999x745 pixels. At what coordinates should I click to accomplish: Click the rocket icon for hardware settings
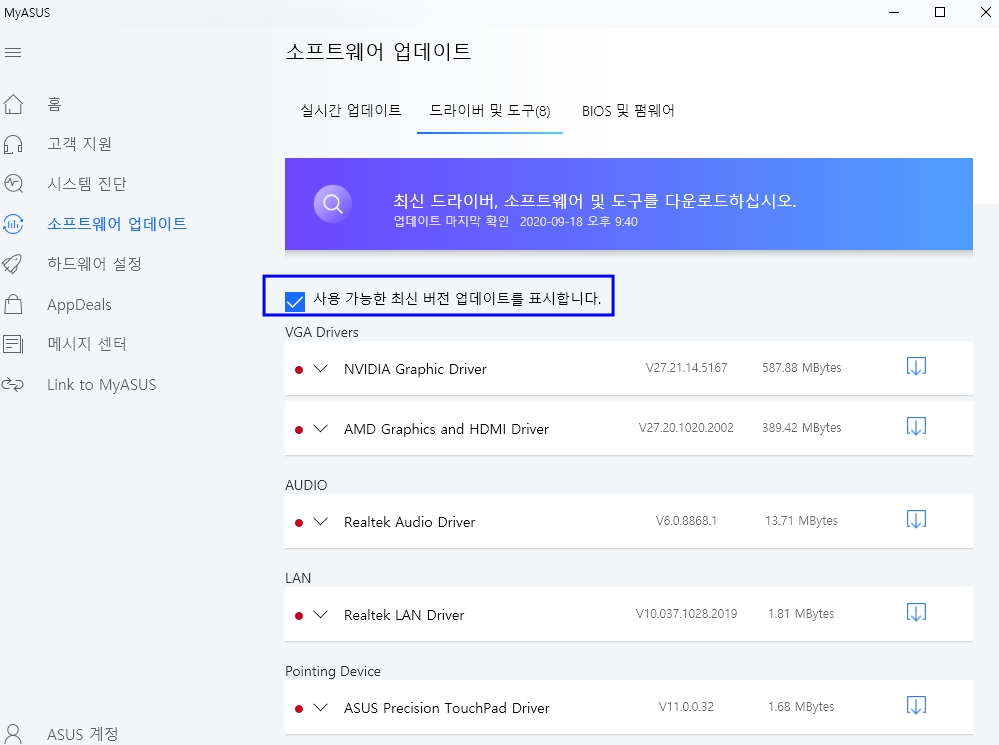(12, 264)
